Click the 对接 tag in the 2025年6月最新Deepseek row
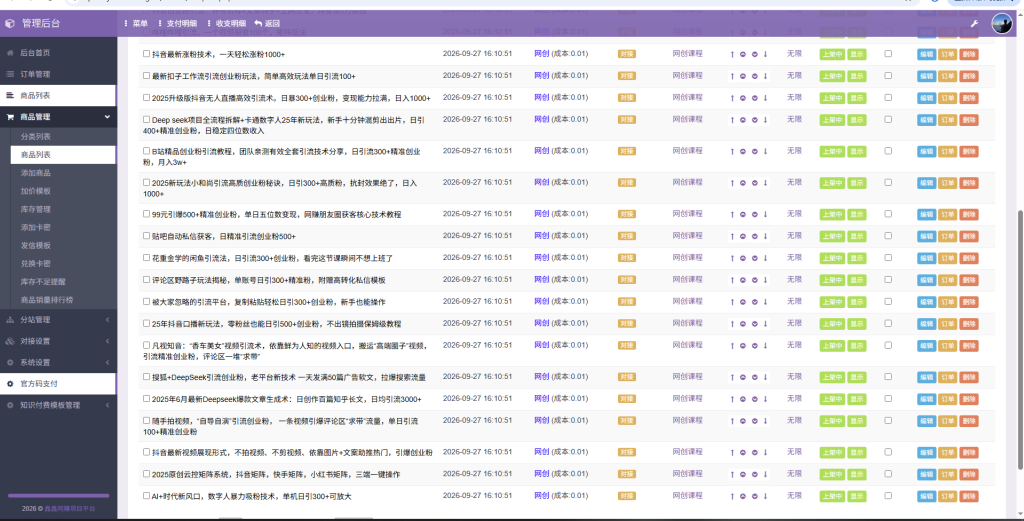The height and width of the screenshot is (521, 1024). [x=627, y=399]
